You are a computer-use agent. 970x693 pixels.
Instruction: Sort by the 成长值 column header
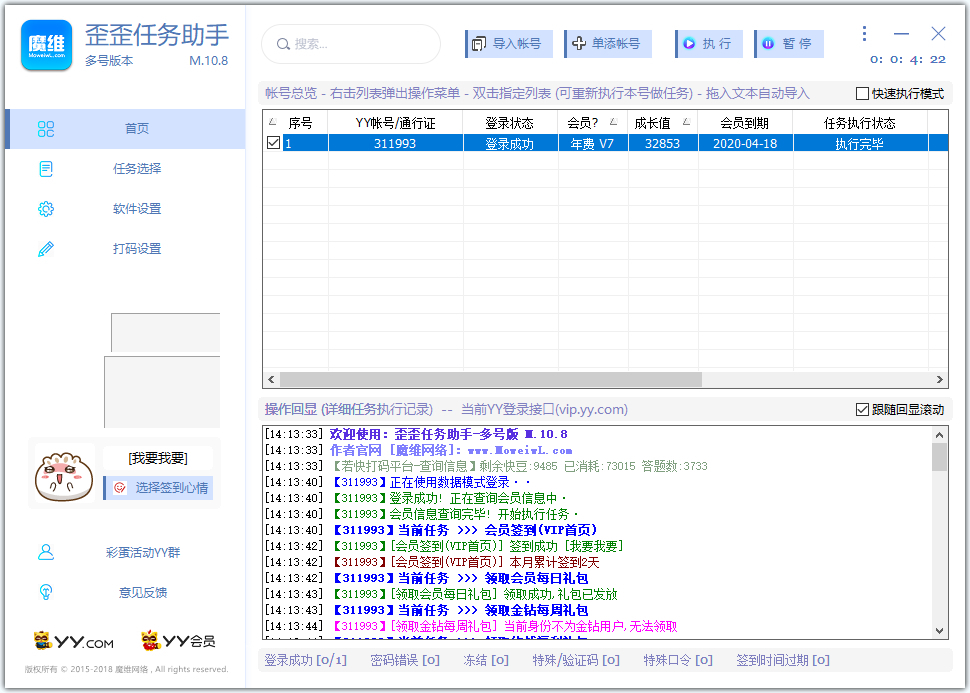pyautogui.click(x=663, y=123)
